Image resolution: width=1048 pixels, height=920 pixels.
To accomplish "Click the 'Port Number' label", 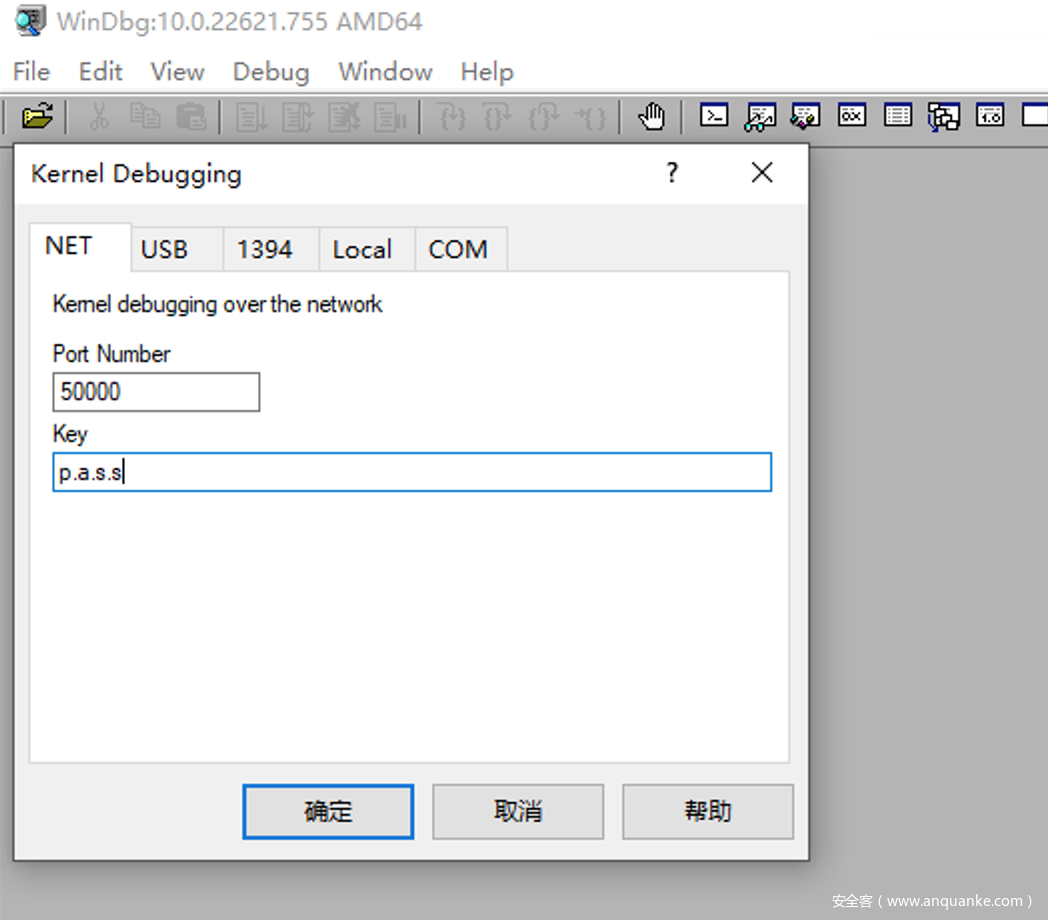I will click(112, 354).
